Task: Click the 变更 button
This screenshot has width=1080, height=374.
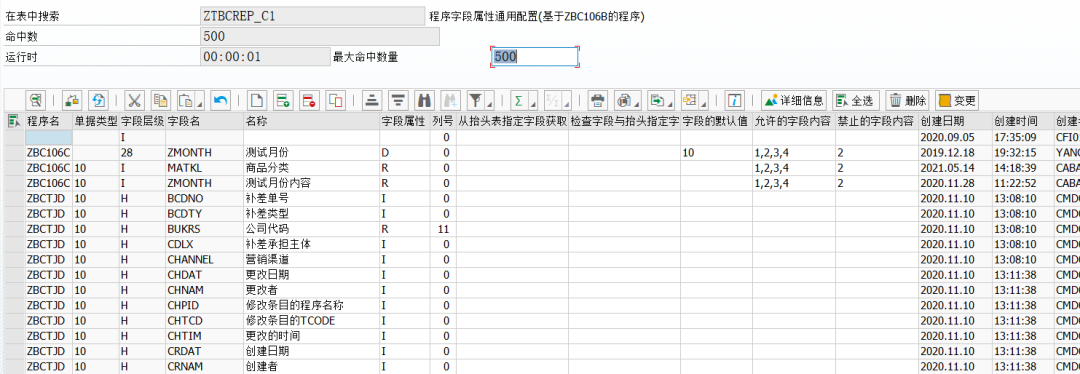Action: coord(957,101)
